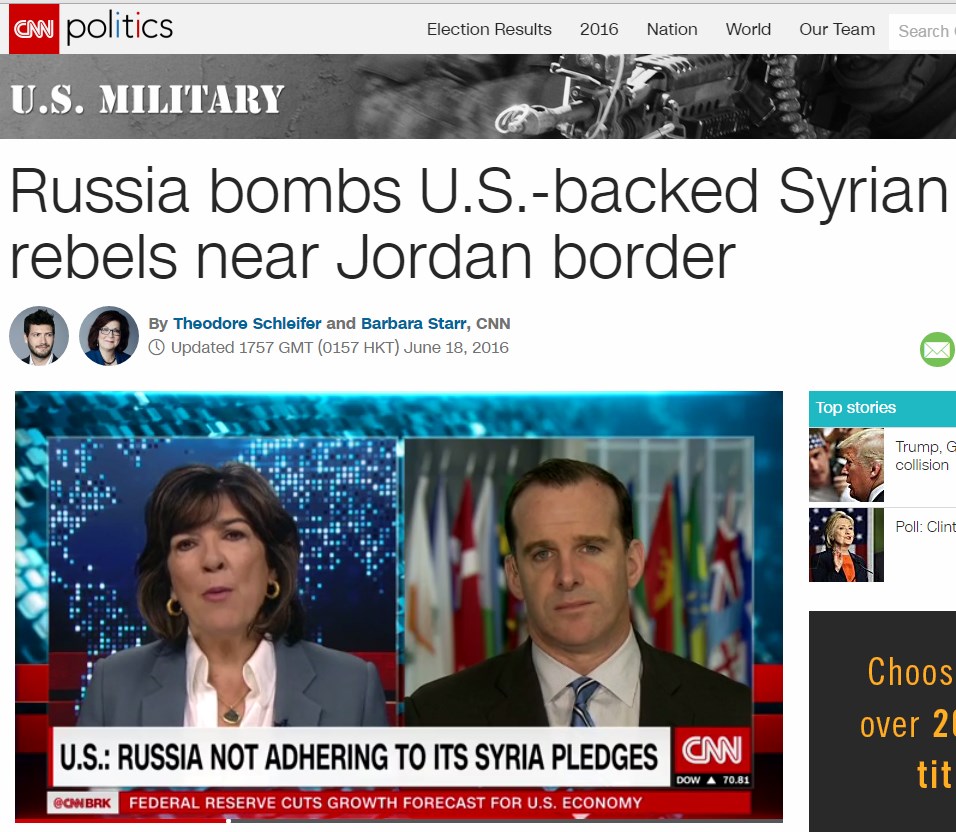Viewport: 956px width, 832px height.
Task: Click the green email share icon
Action: [x=938, y=349]
